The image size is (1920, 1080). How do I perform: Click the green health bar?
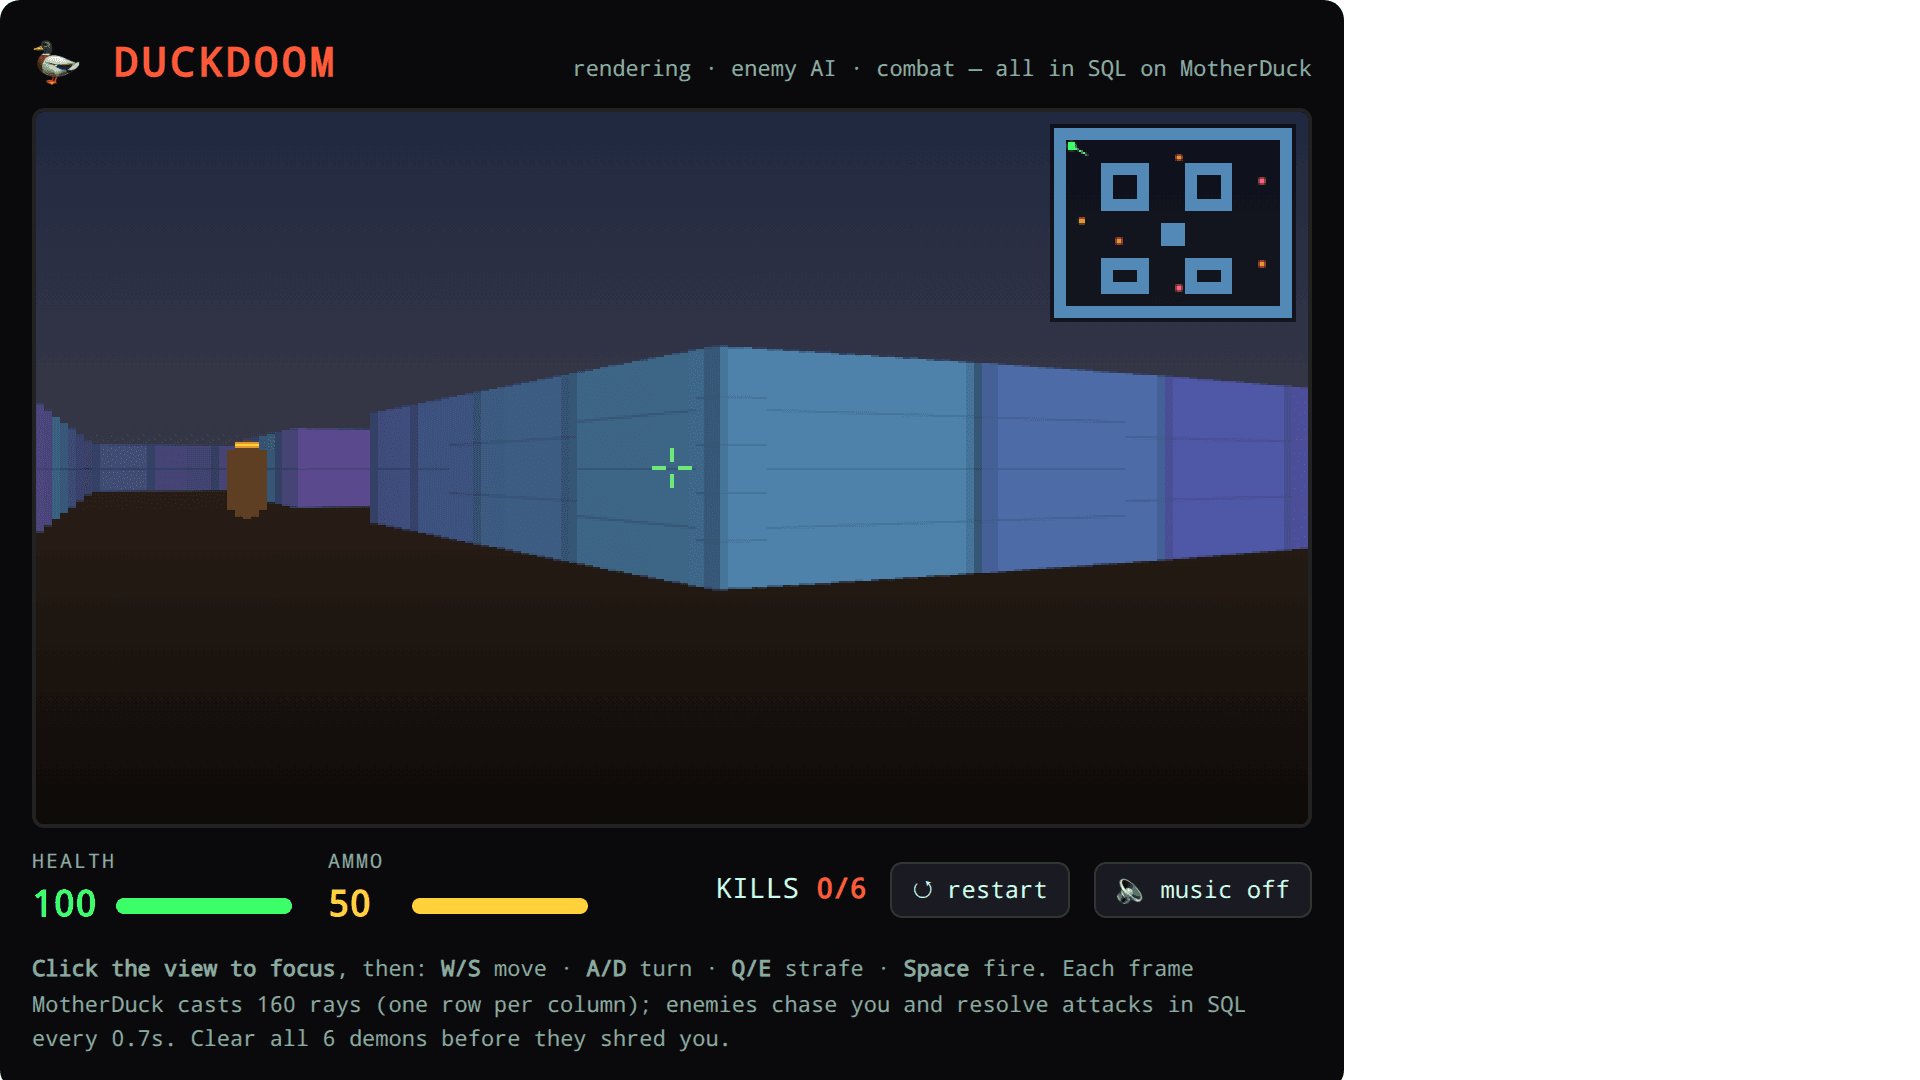pyautogui.click(x=204, y=906)
